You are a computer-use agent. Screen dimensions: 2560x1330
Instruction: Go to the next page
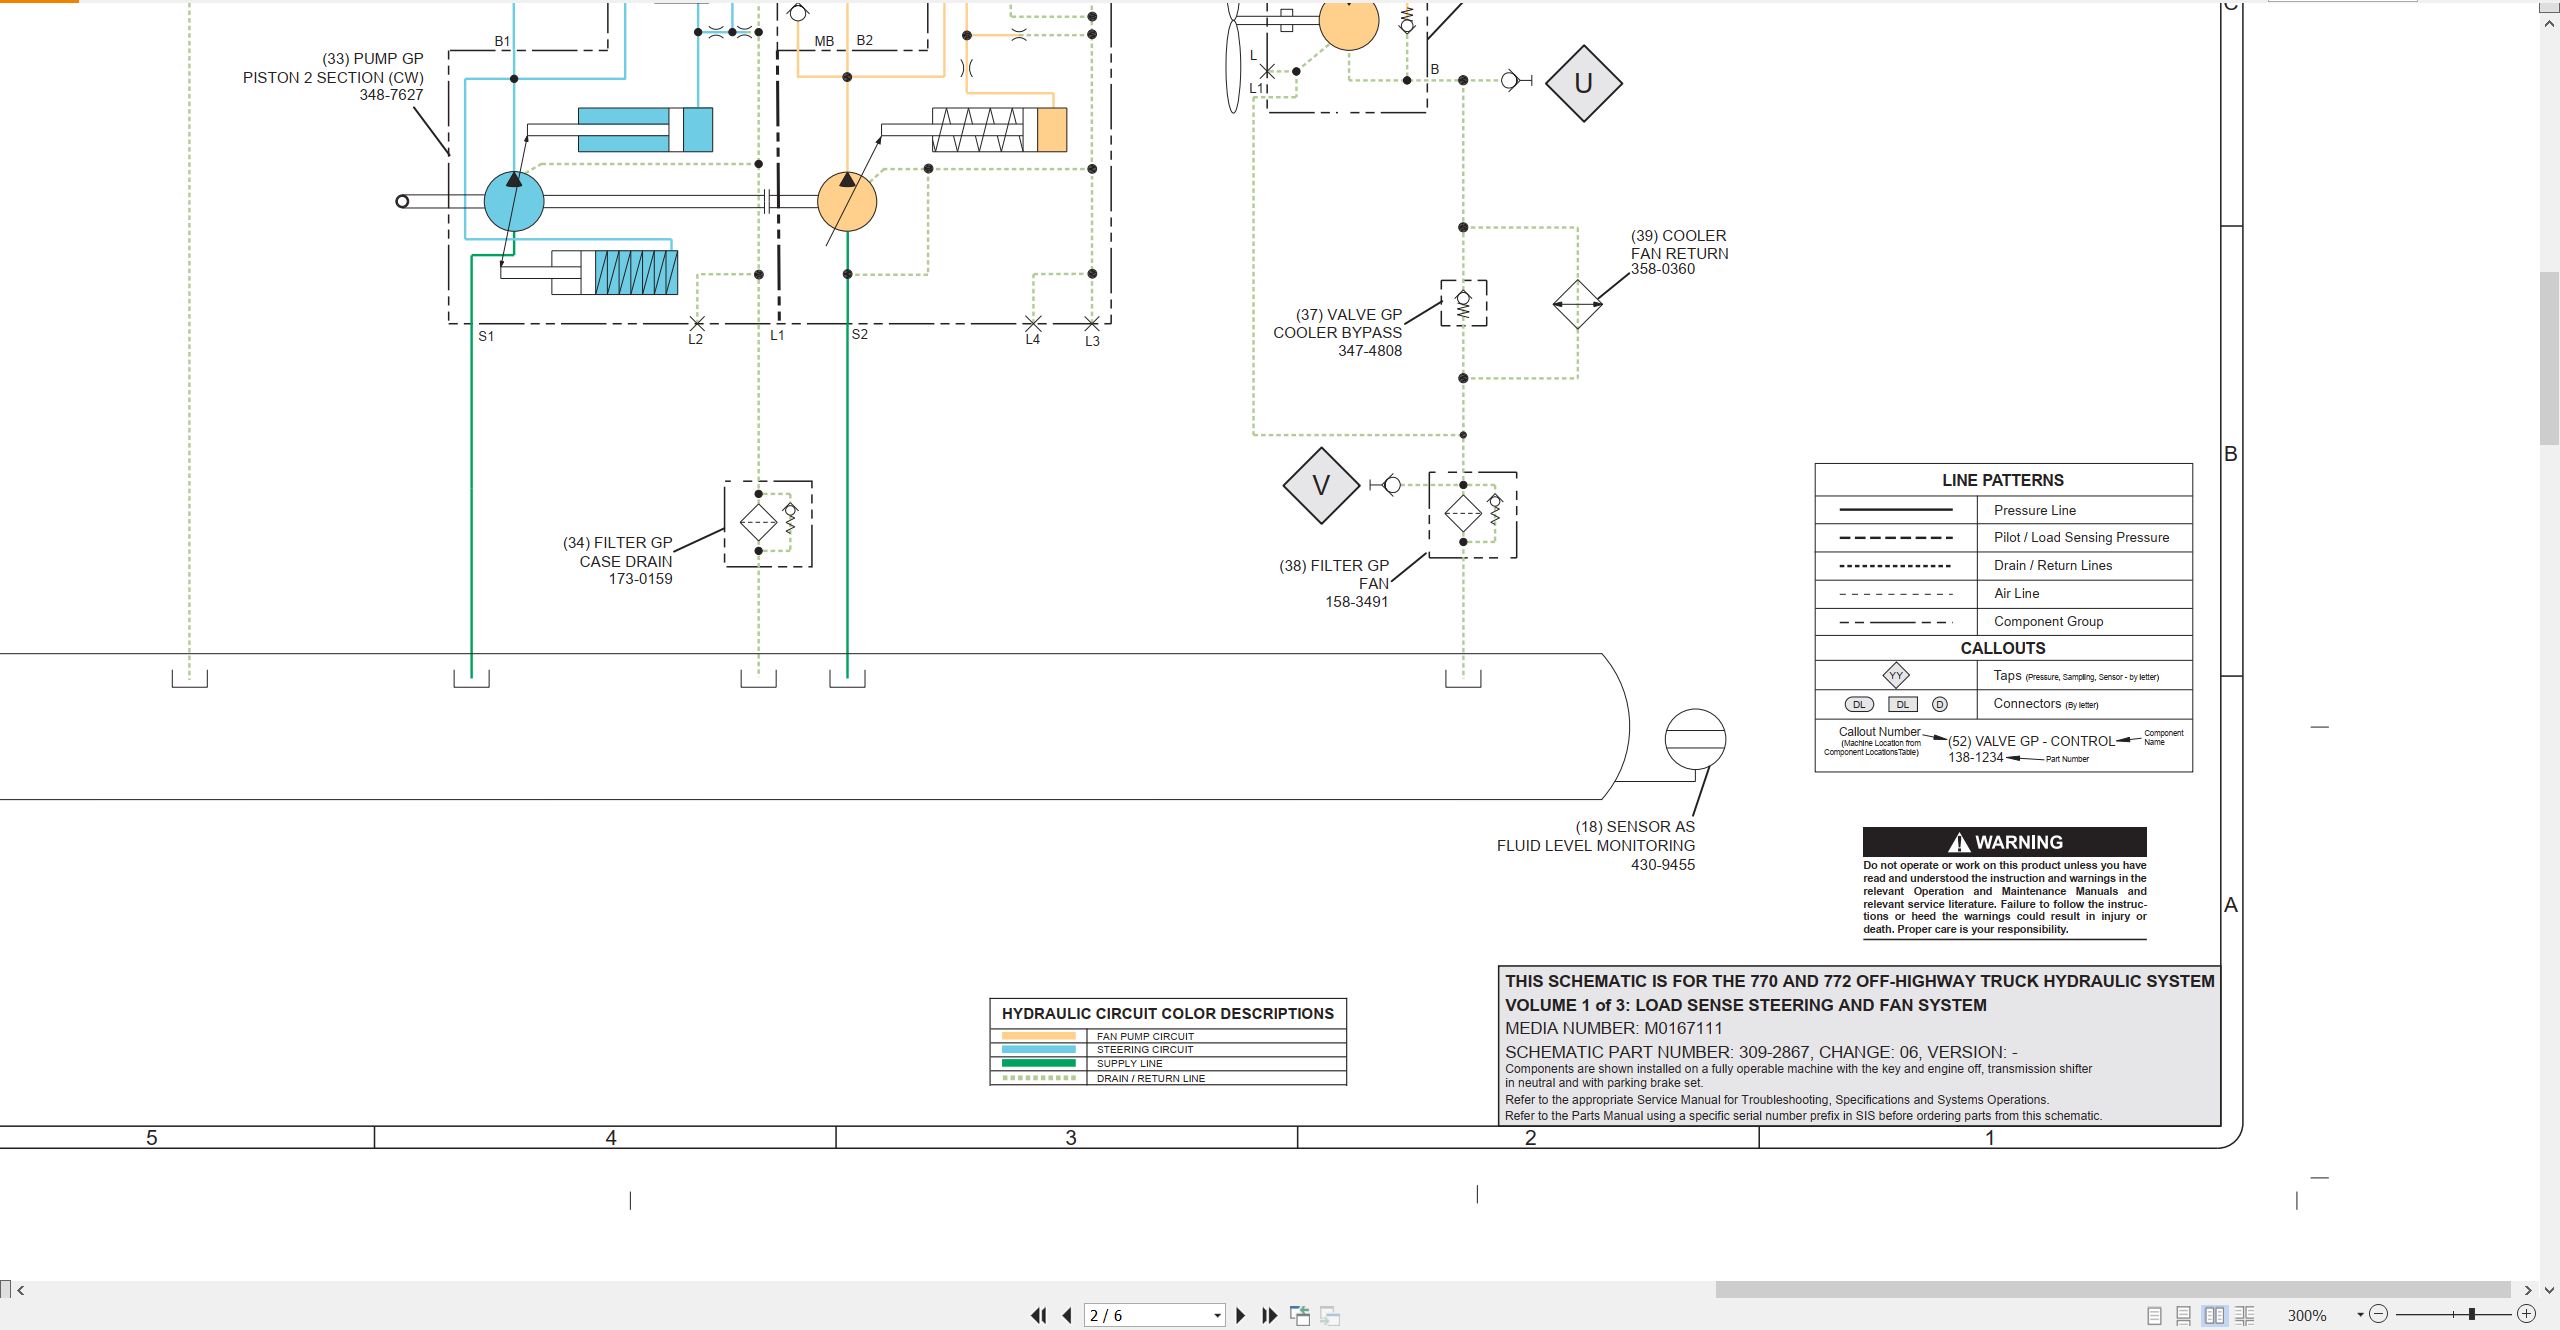[x=1241, y=1316]
